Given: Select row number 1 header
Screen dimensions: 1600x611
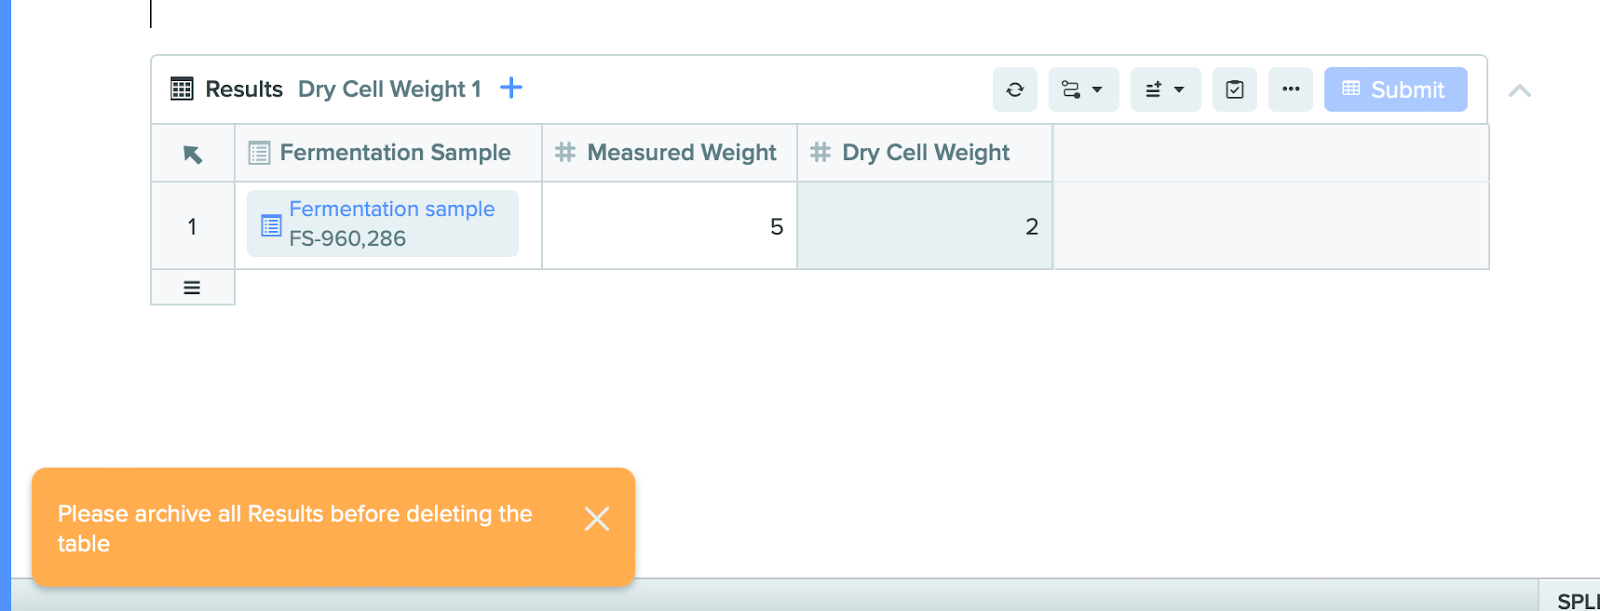Looking at the screenshot, I should [192, 227].
